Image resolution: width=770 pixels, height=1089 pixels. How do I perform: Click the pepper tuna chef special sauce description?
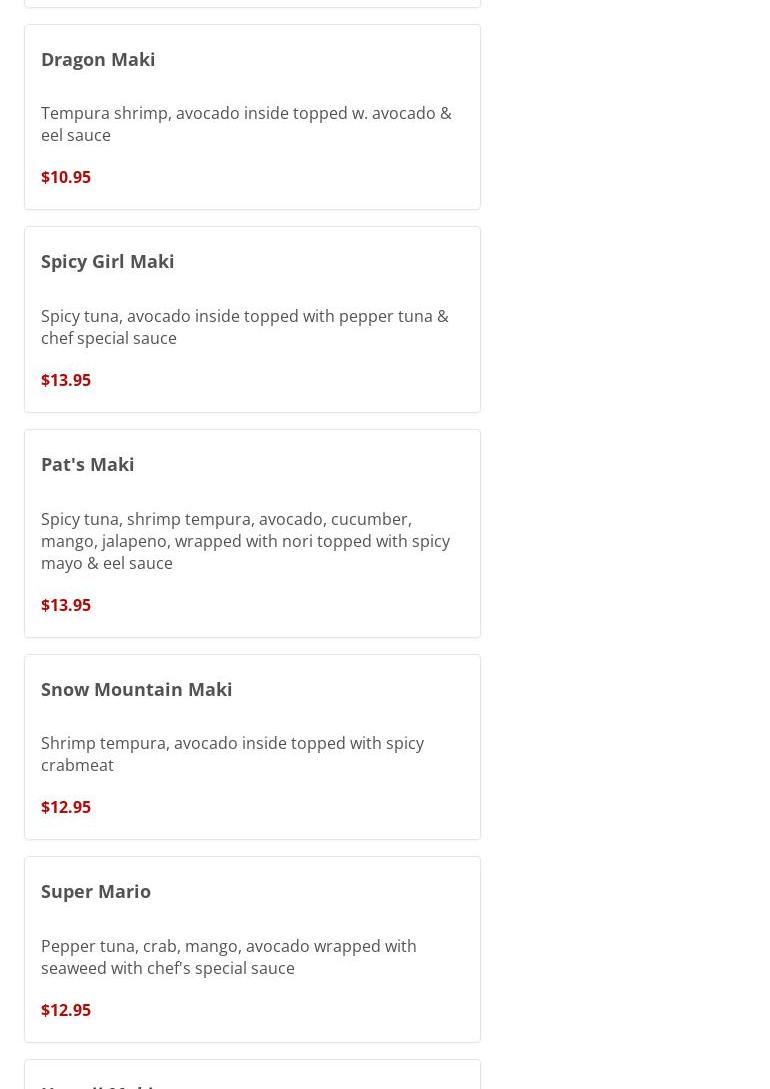[x=244, y=327]
